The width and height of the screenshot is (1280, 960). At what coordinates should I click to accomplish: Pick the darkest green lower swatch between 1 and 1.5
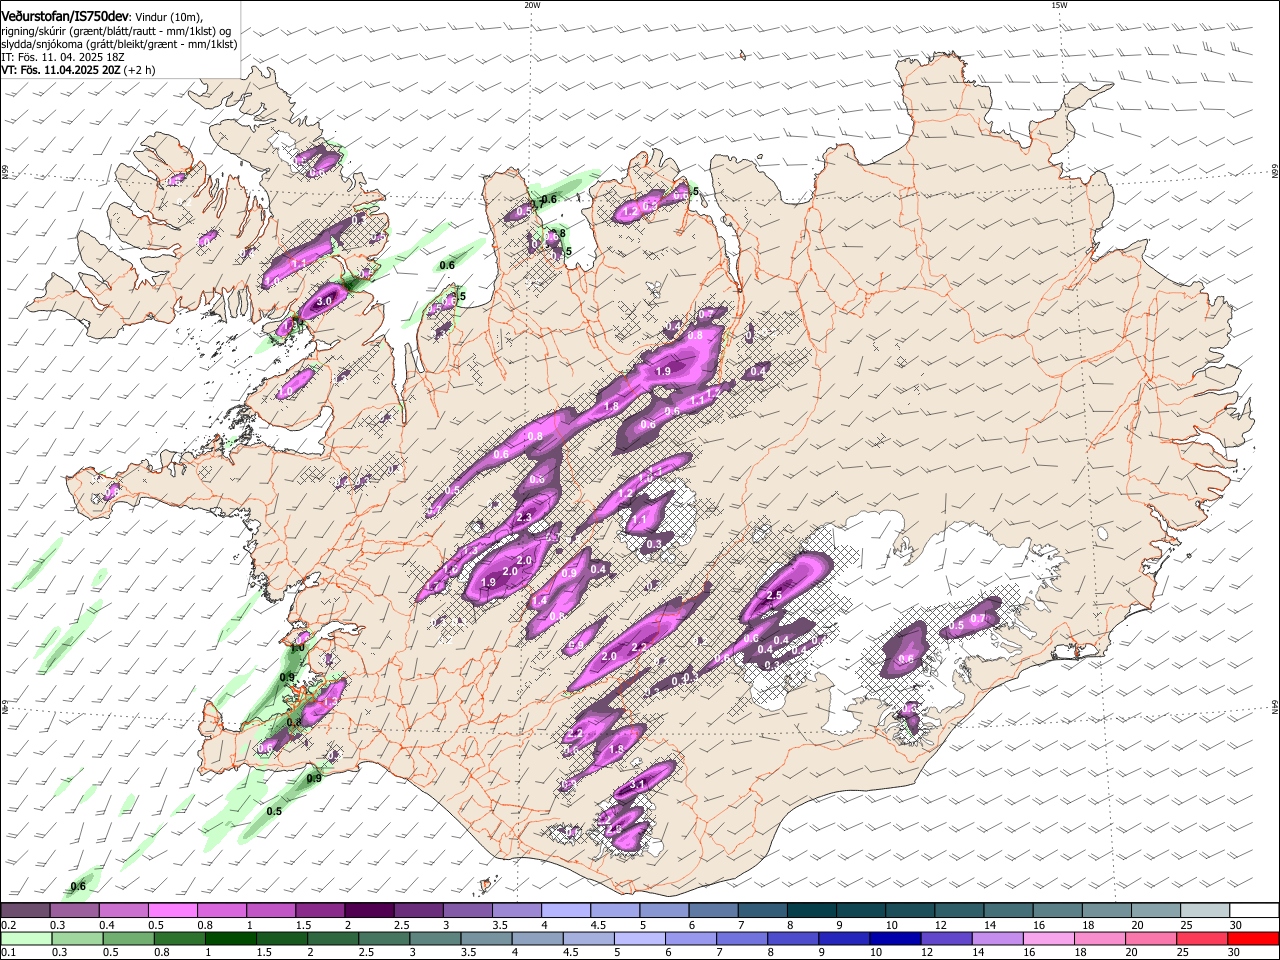pyautogui.click(x=229, y=939)
